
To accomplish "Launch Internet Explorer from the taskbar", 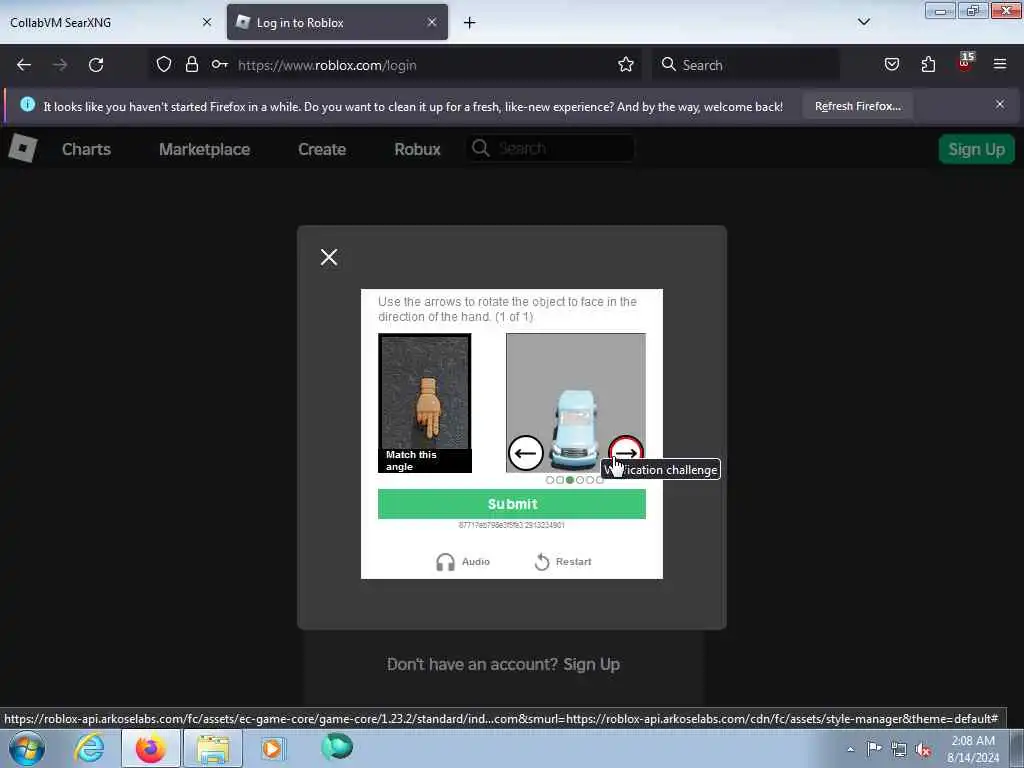I will point(89,748).
